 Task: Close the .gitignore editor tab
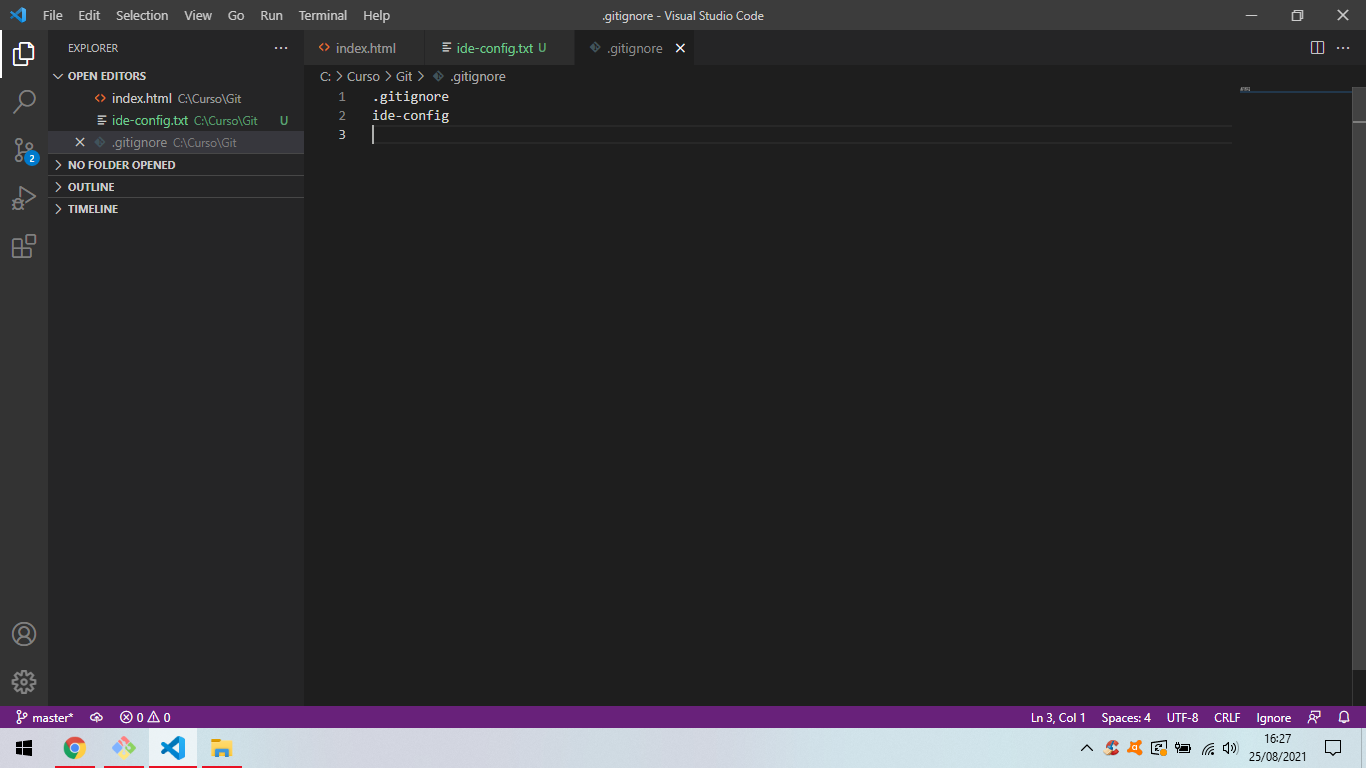pyautogui.click(x=680, y=48)
